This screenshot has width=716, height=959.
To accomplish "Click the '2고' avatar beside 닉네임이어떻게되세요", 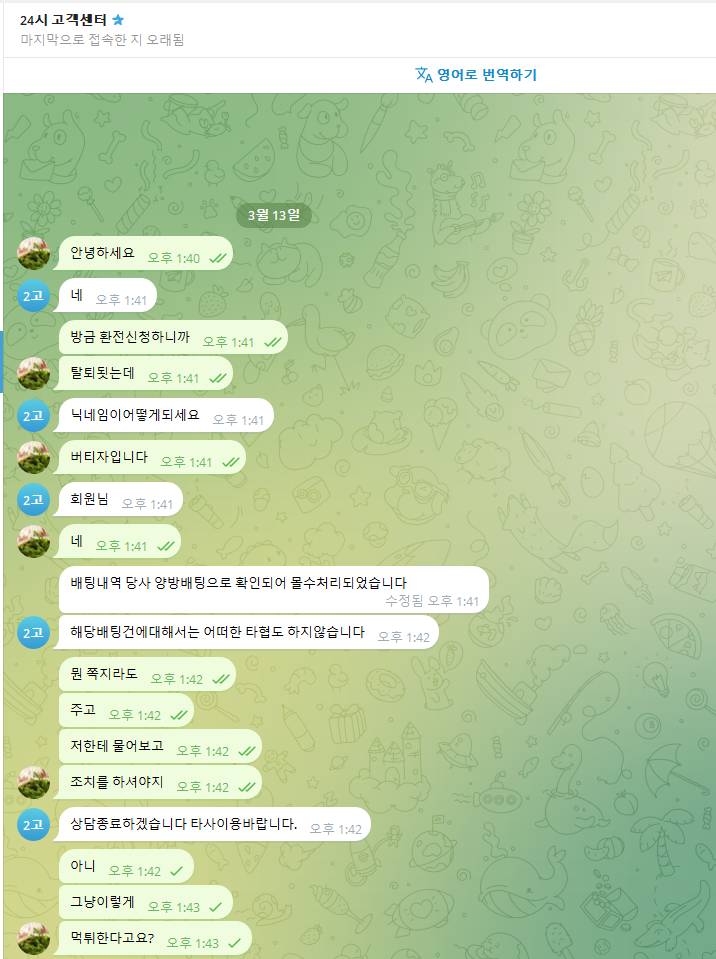I will click(33, 416).
